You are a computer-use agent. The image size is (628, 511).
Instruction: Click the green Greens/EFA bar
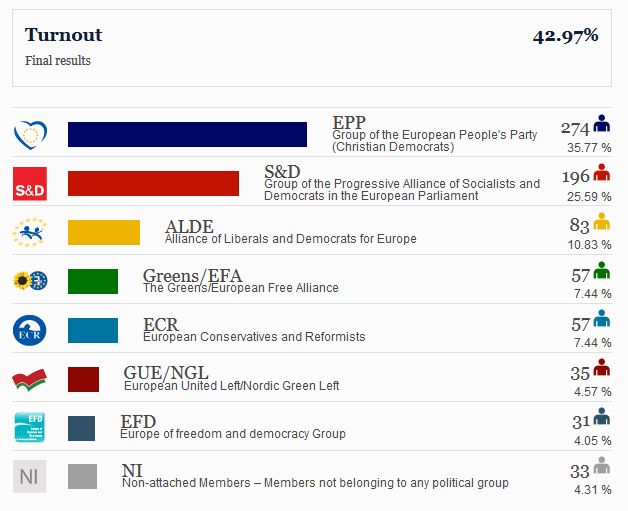point(93,282)
